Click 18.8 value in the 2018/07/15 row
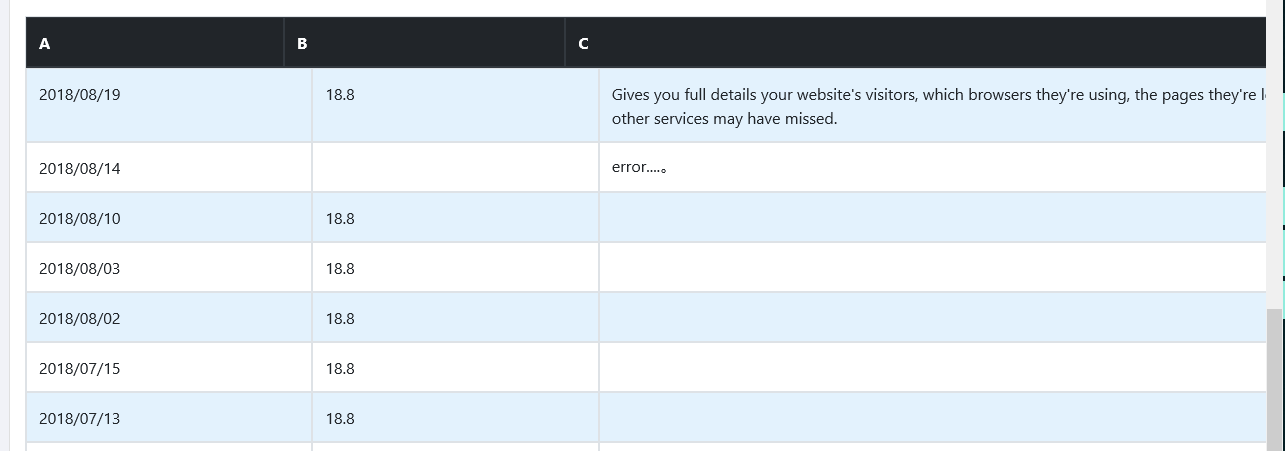The image size is (1285, 451). point(340,369)
